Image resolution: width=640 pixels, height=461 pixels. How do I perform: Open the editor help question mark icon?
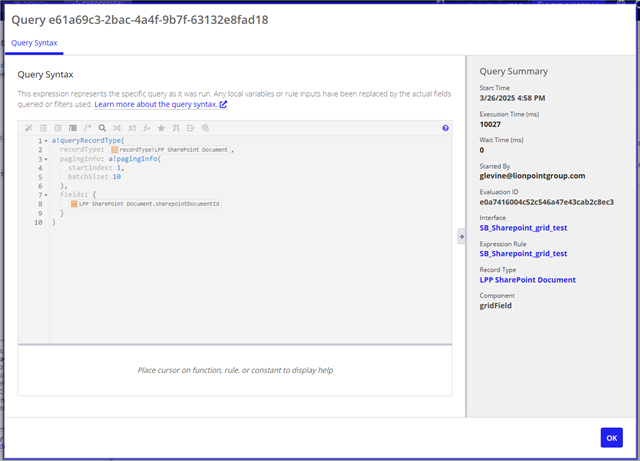click(445, 128)
